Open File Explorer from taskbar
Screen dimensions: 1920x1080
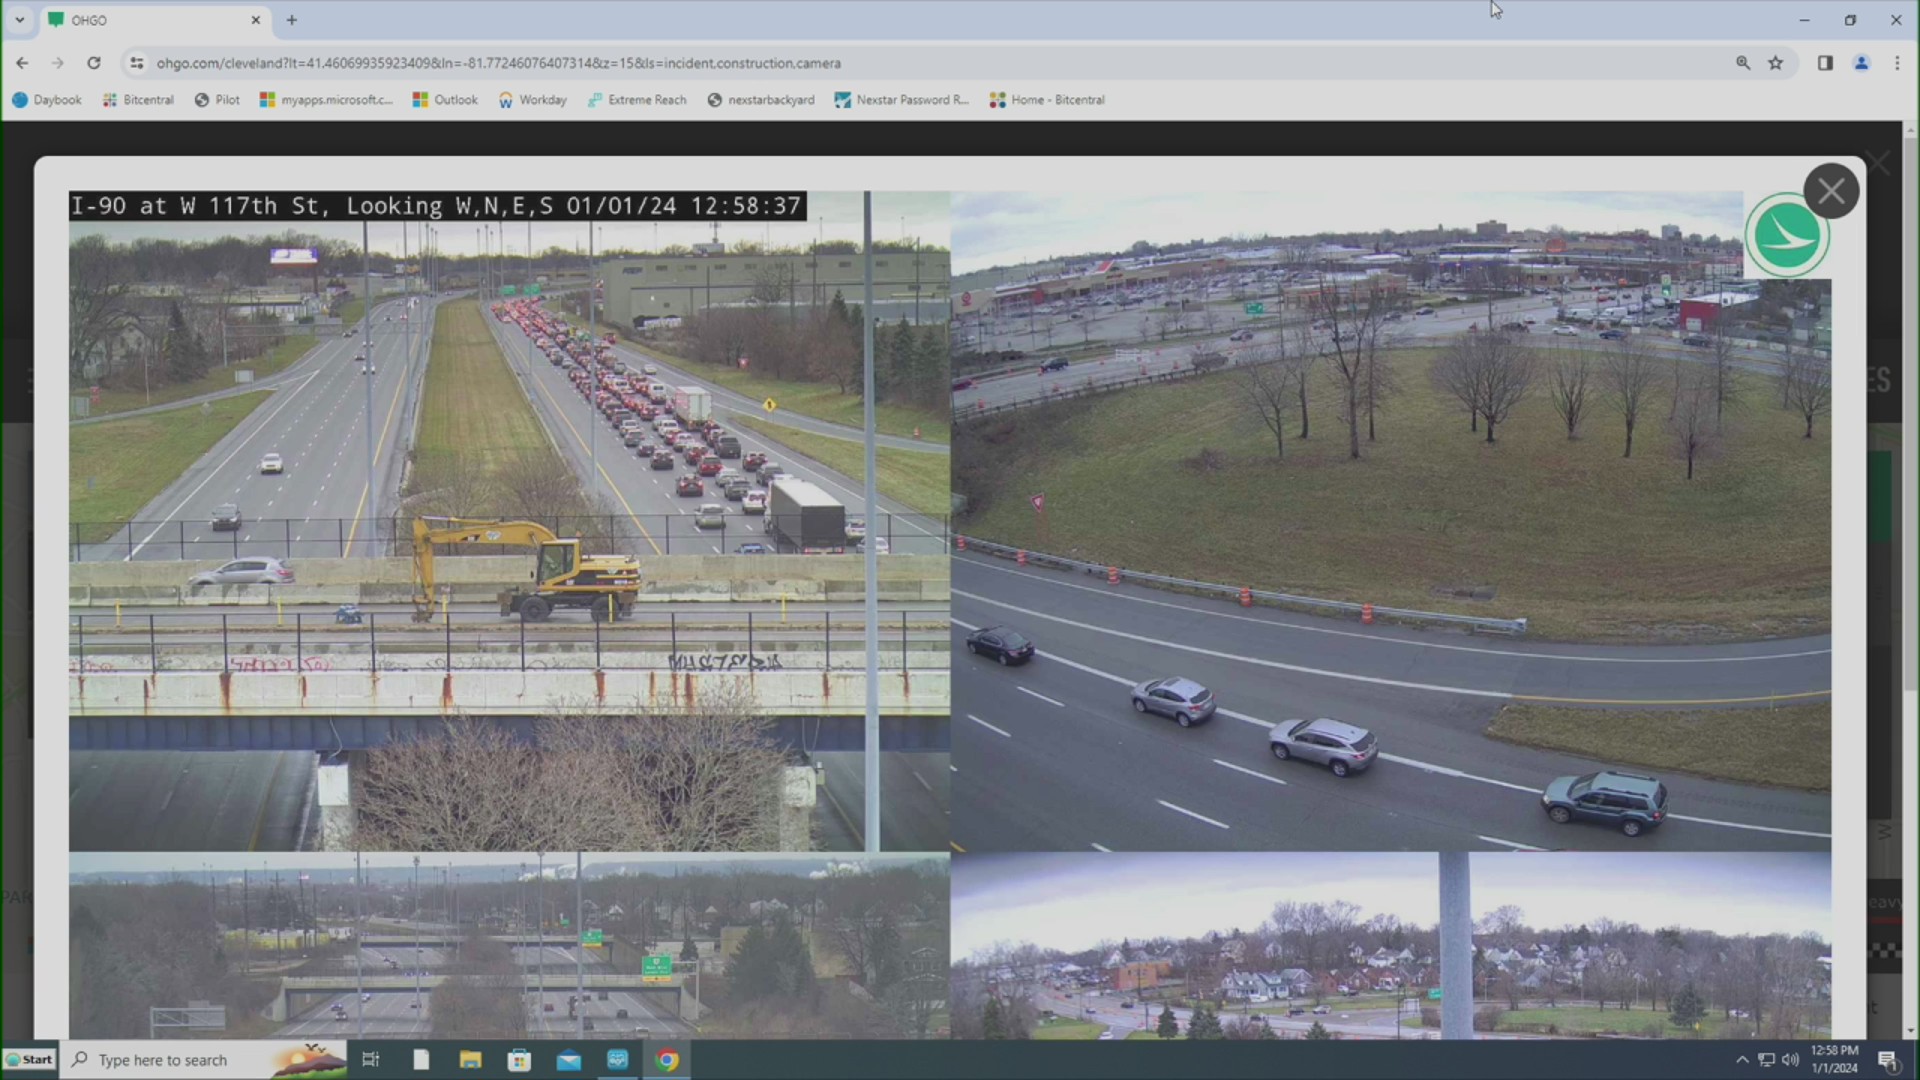pos(470,1060)
